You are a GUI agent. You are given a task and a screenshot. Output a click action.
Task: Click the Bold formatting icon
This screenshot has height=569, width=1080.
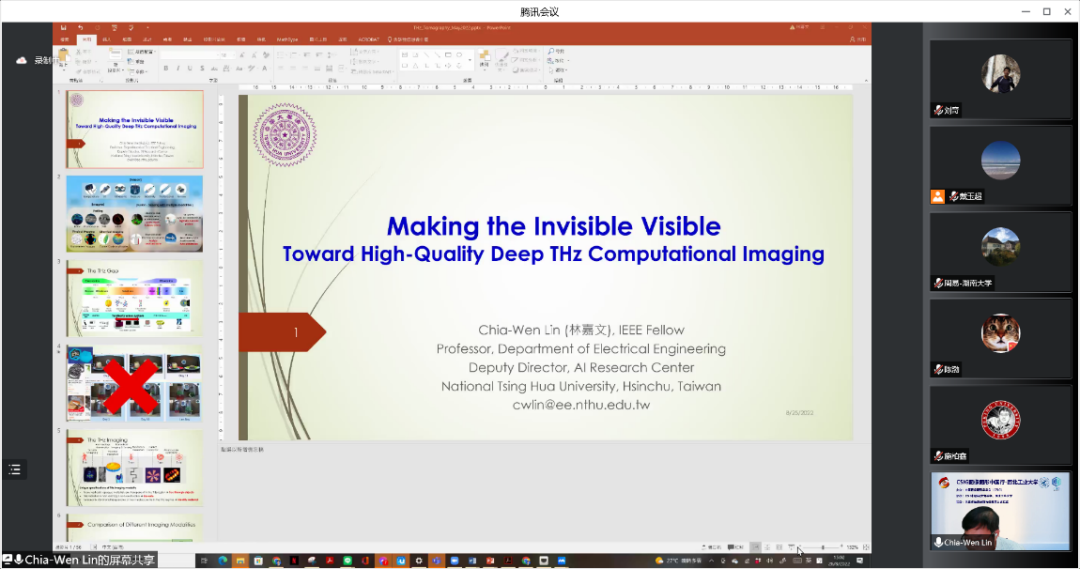point(165,69)
